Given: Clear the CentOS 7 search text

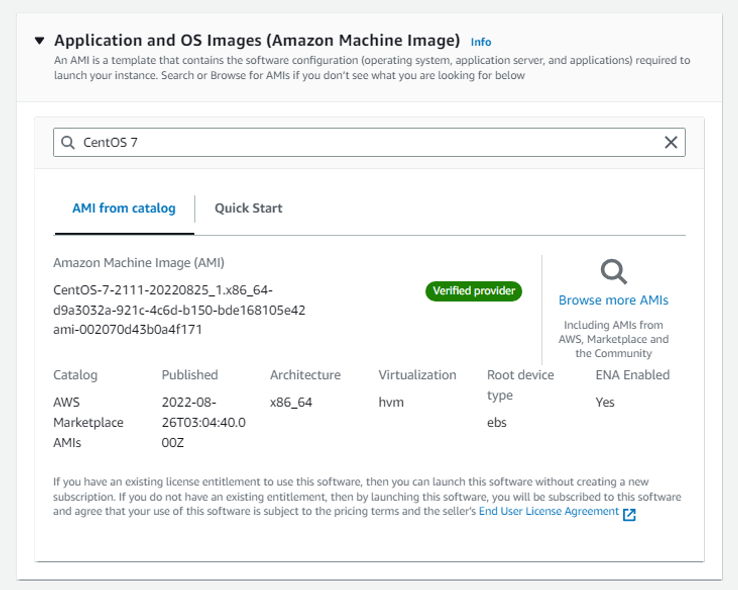Looking at the screenshot, I should 671,142.
